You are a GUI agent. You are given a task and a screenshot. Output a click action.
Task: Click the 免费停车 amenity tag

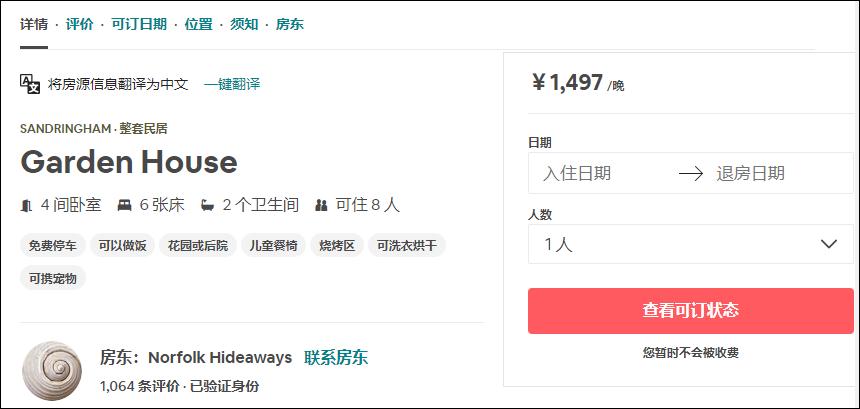[x=52, y=245]
